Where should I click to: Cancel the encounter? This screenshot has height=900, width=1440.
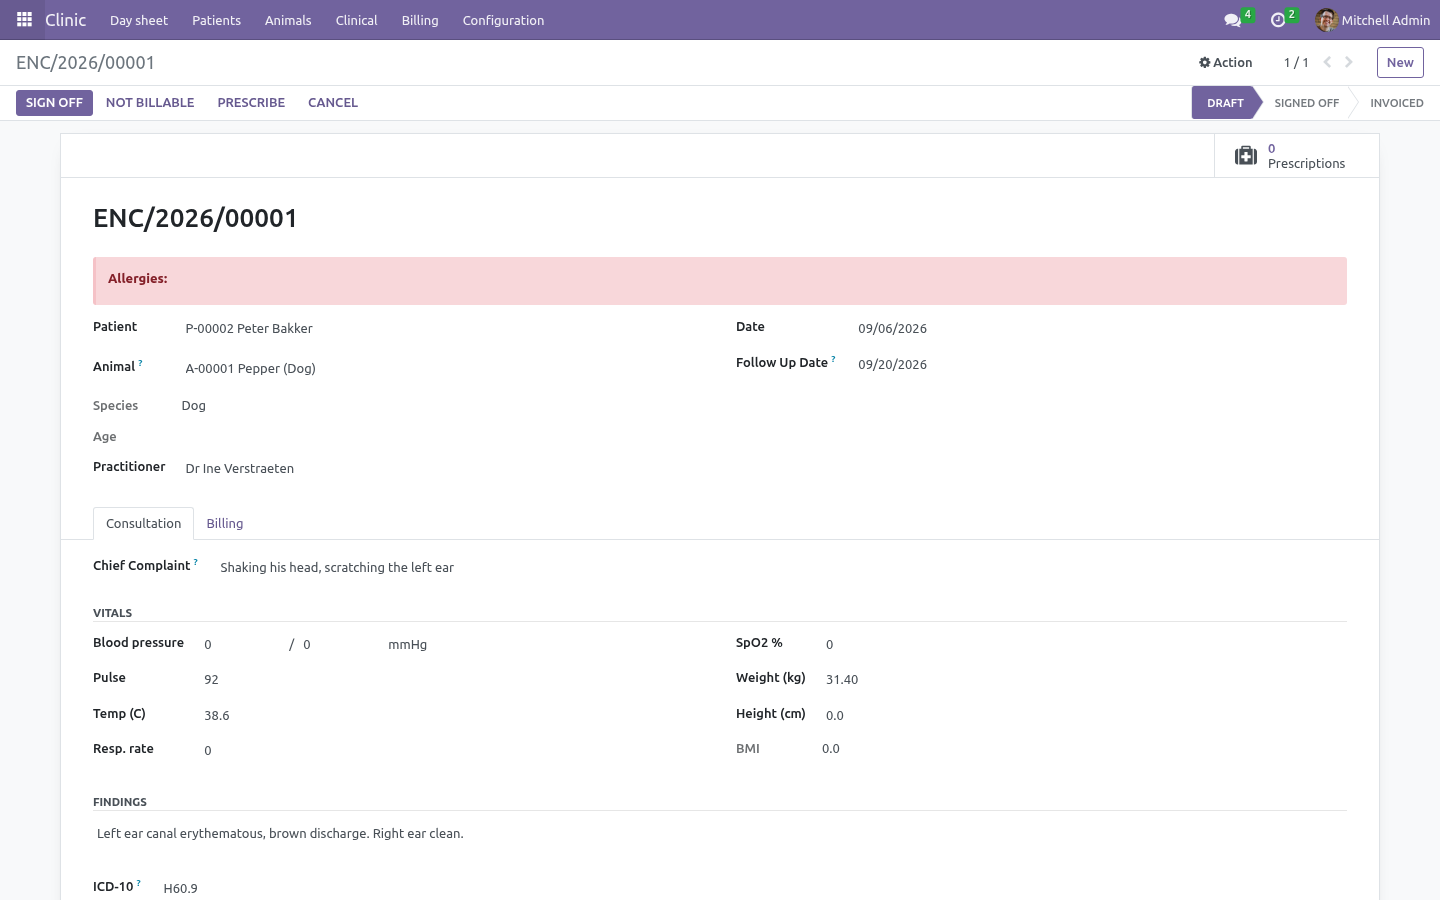tap(333, 103)
